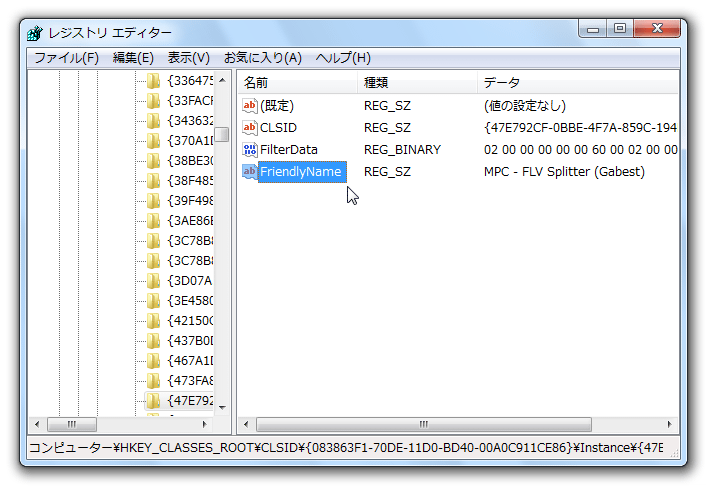Select the (既定) value name

[x=277, y=105]
